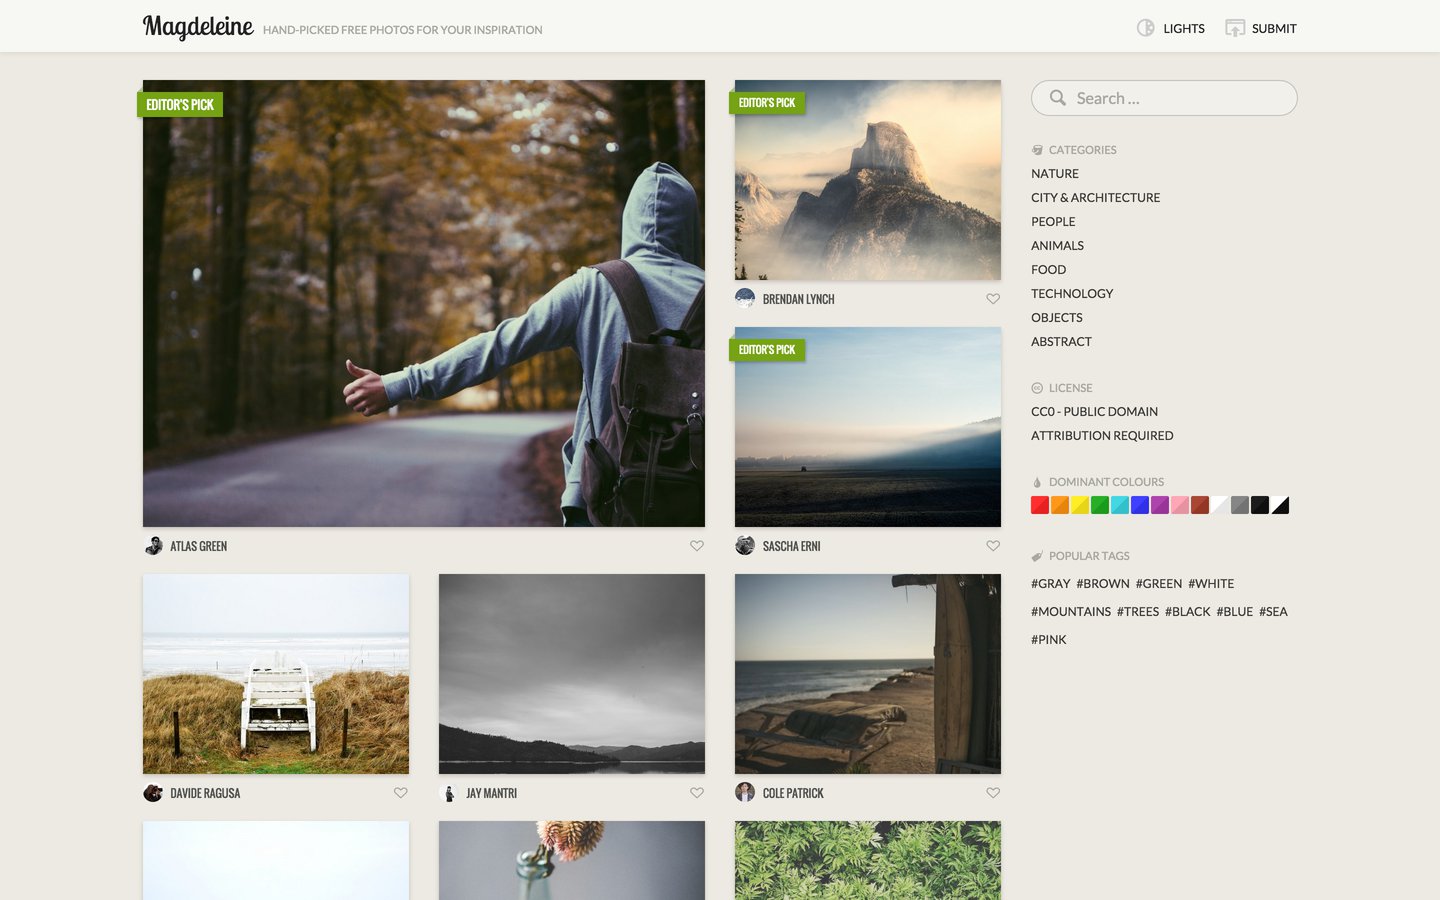
Task: Click the search magnifier icon
Action: pos(1057,98)
